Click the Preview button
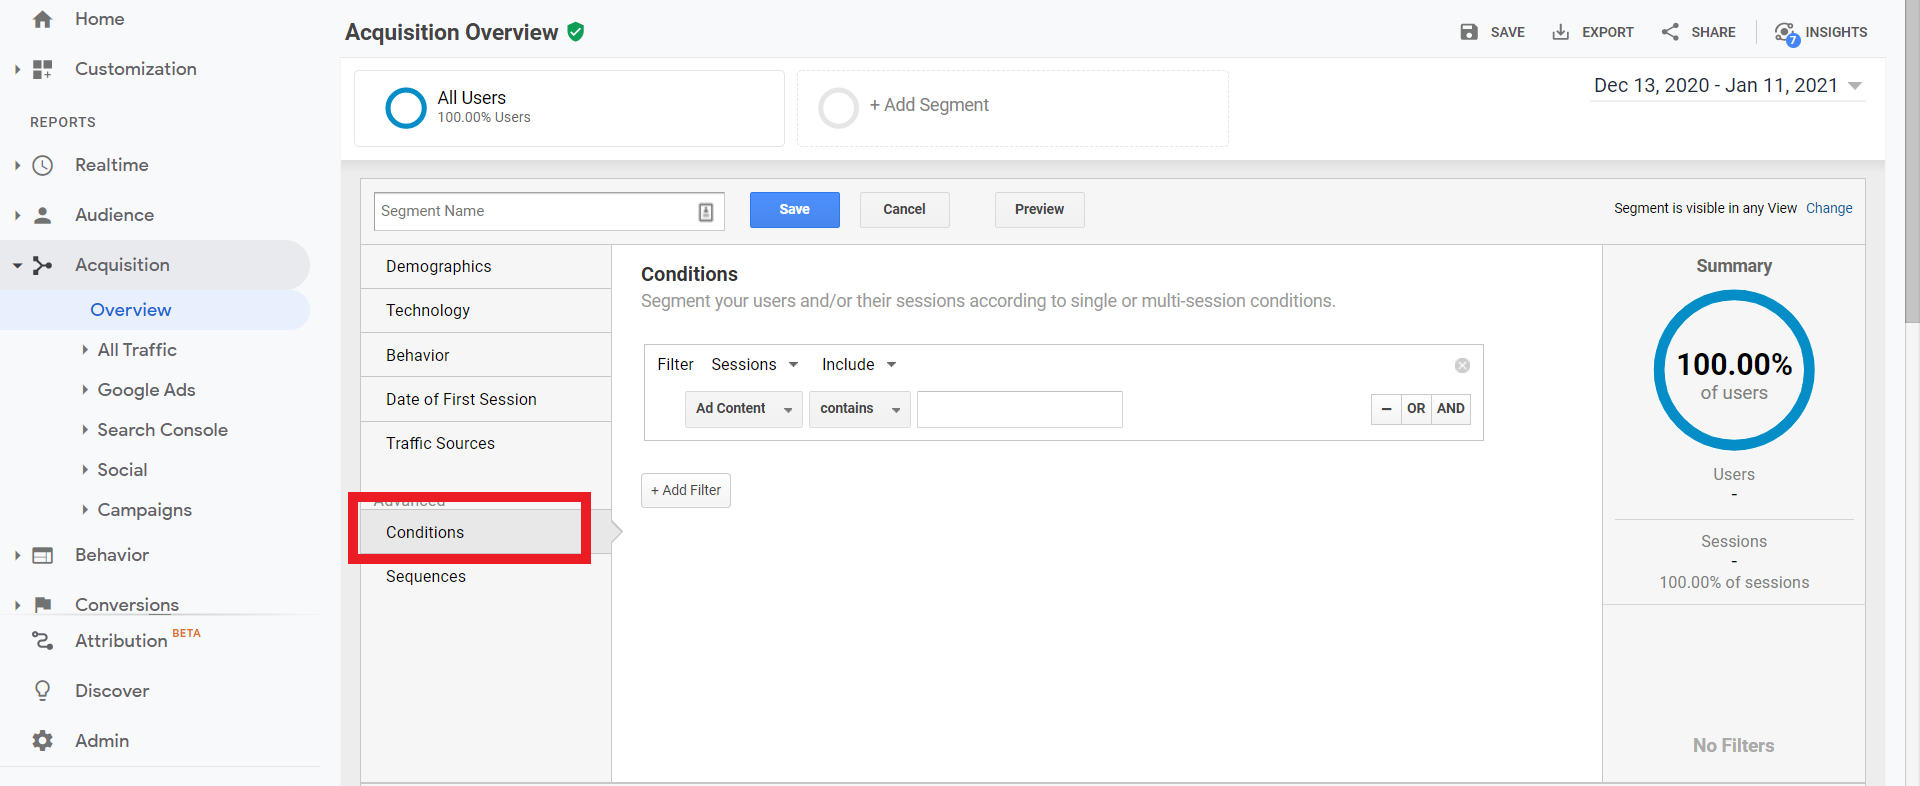The width and height of the screenshot is (1920, 786). coord(1040,210)
